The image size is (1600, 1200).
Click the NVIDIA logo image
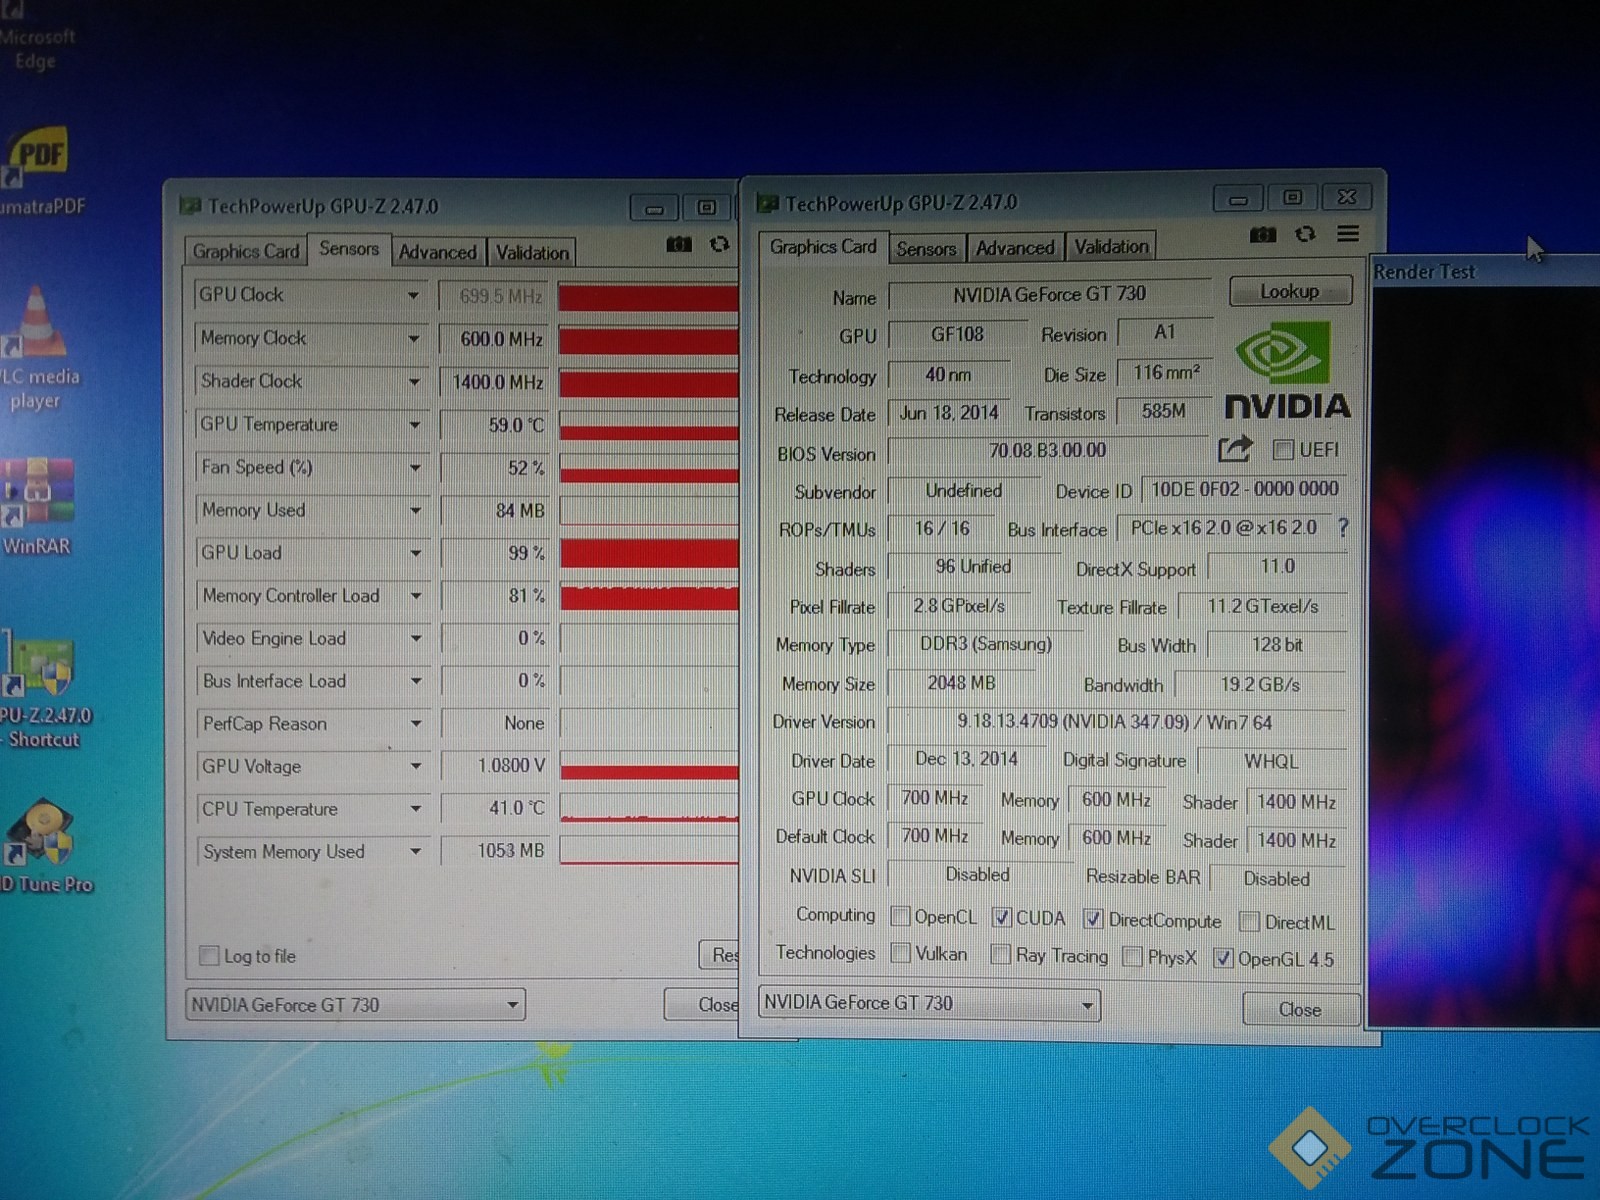tap(1288, 371)
